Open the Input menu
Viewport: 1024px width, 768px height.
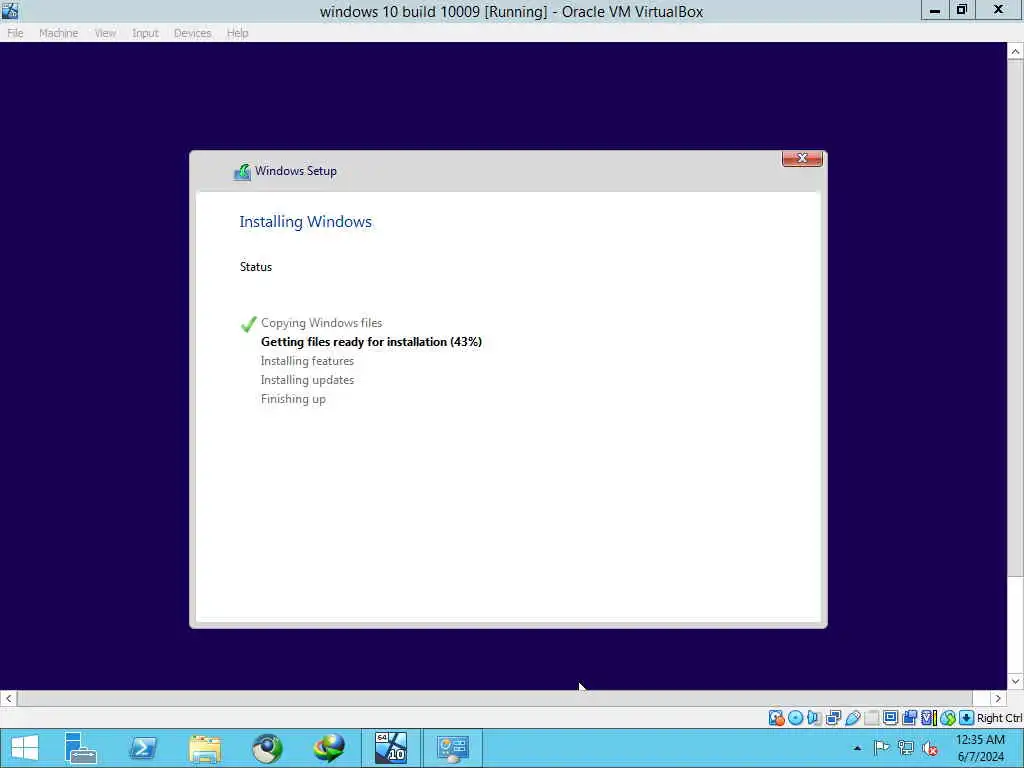point(145,33)
